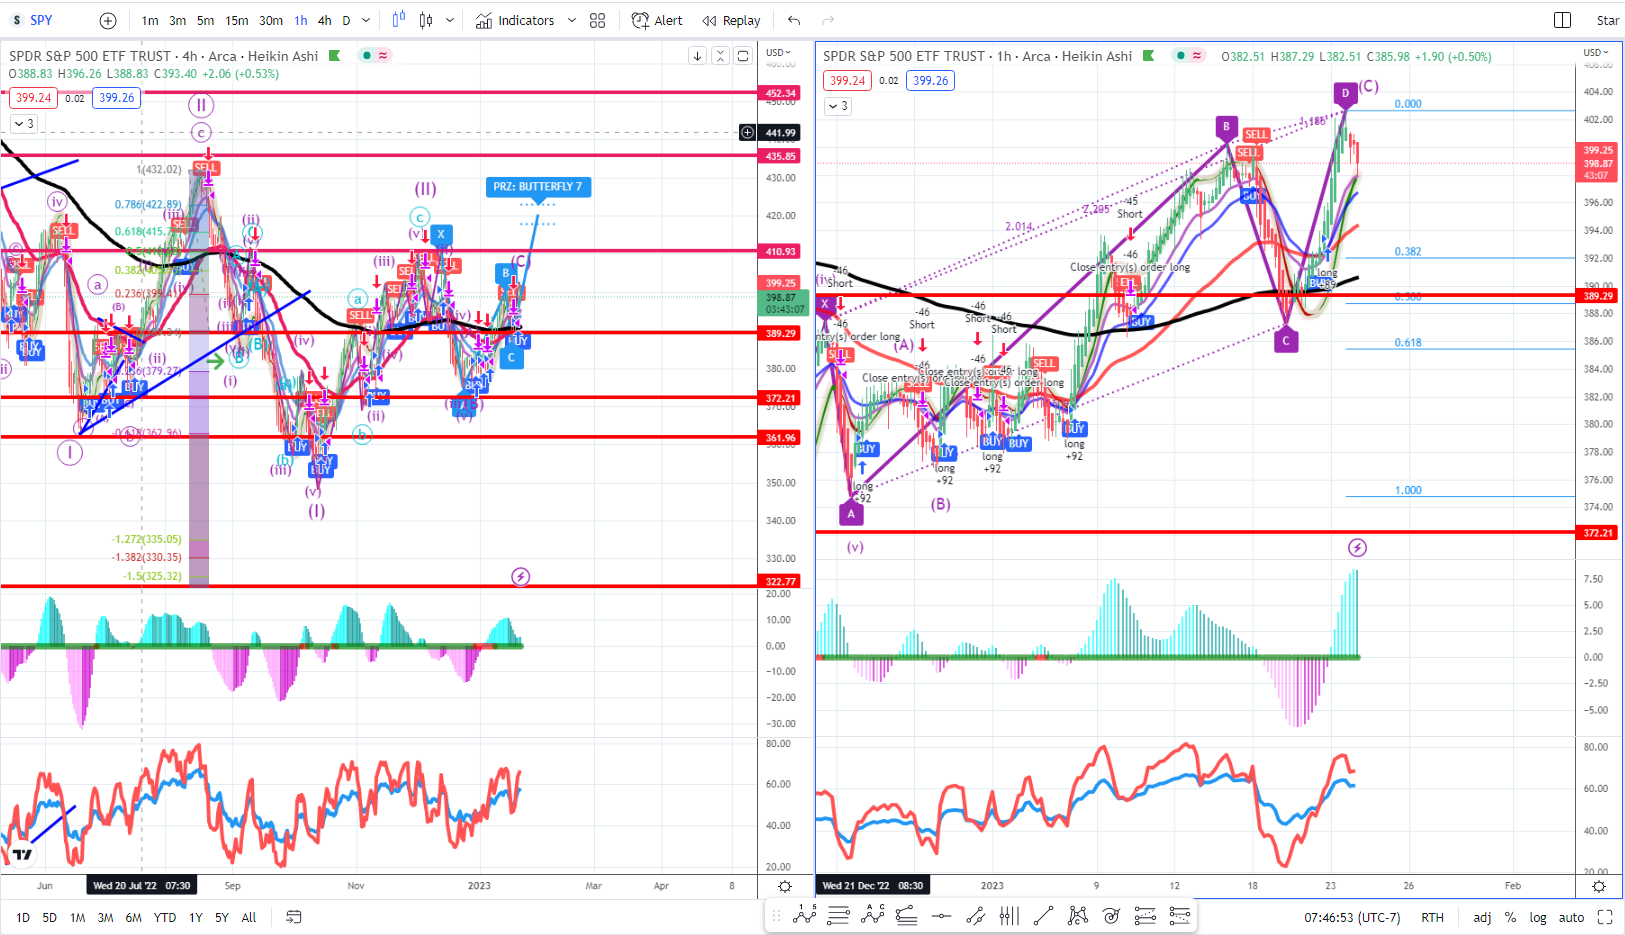Click the 452.34 price label on 4h axis
The height and width of the screenshot is (935, 1625).
[781, 93]
